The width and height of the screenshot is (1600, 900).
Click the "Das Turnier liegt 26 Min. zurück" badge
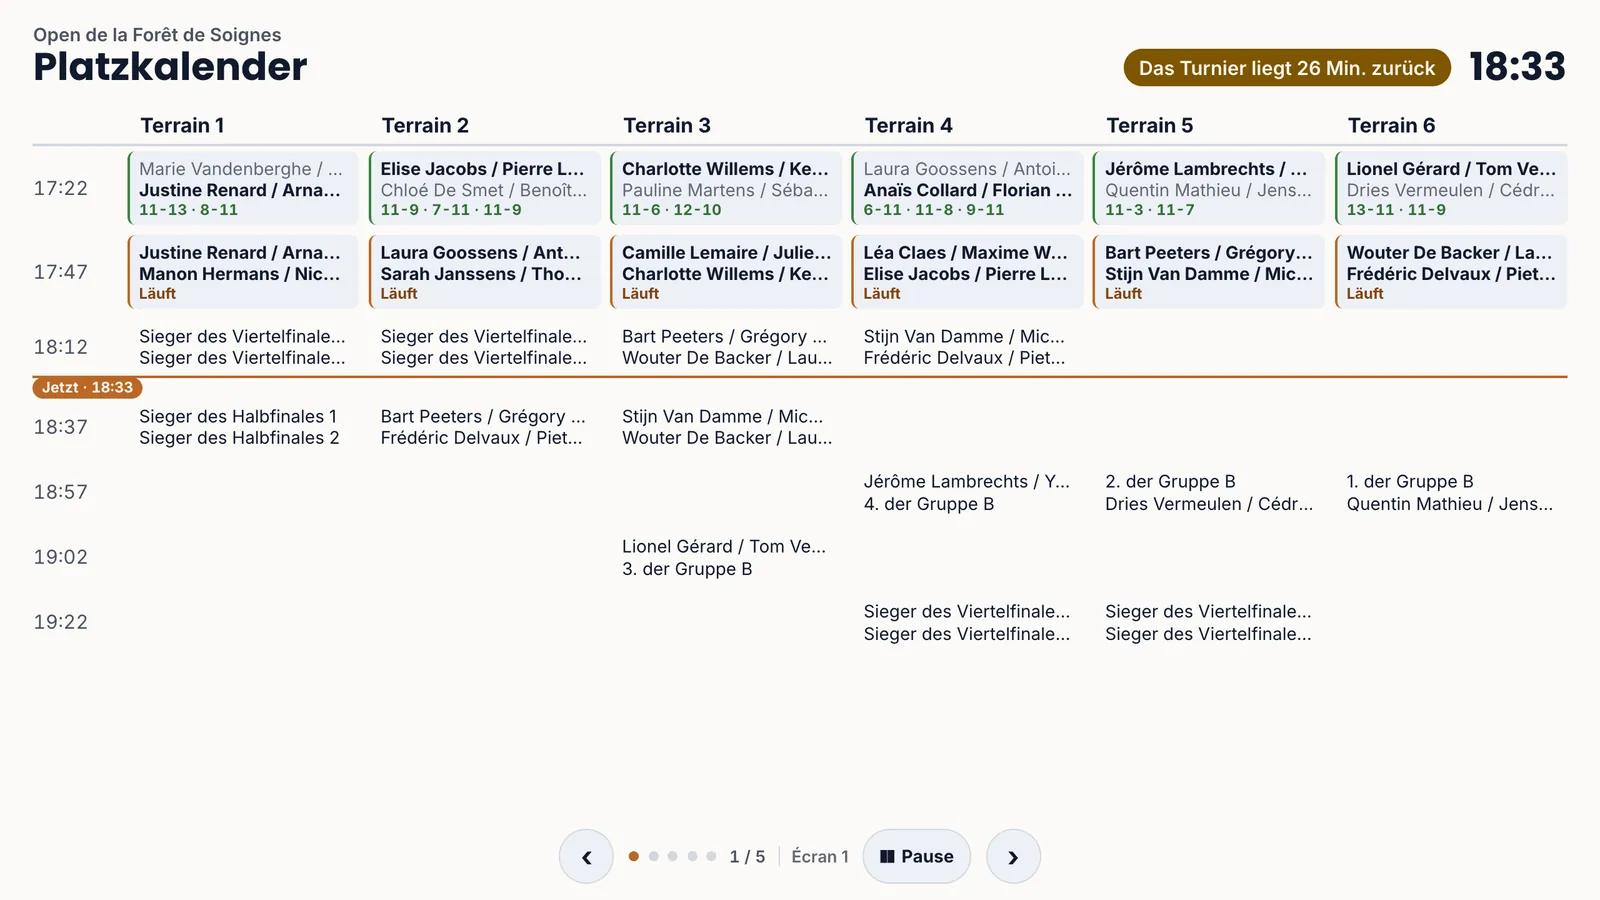(1287, 68)
